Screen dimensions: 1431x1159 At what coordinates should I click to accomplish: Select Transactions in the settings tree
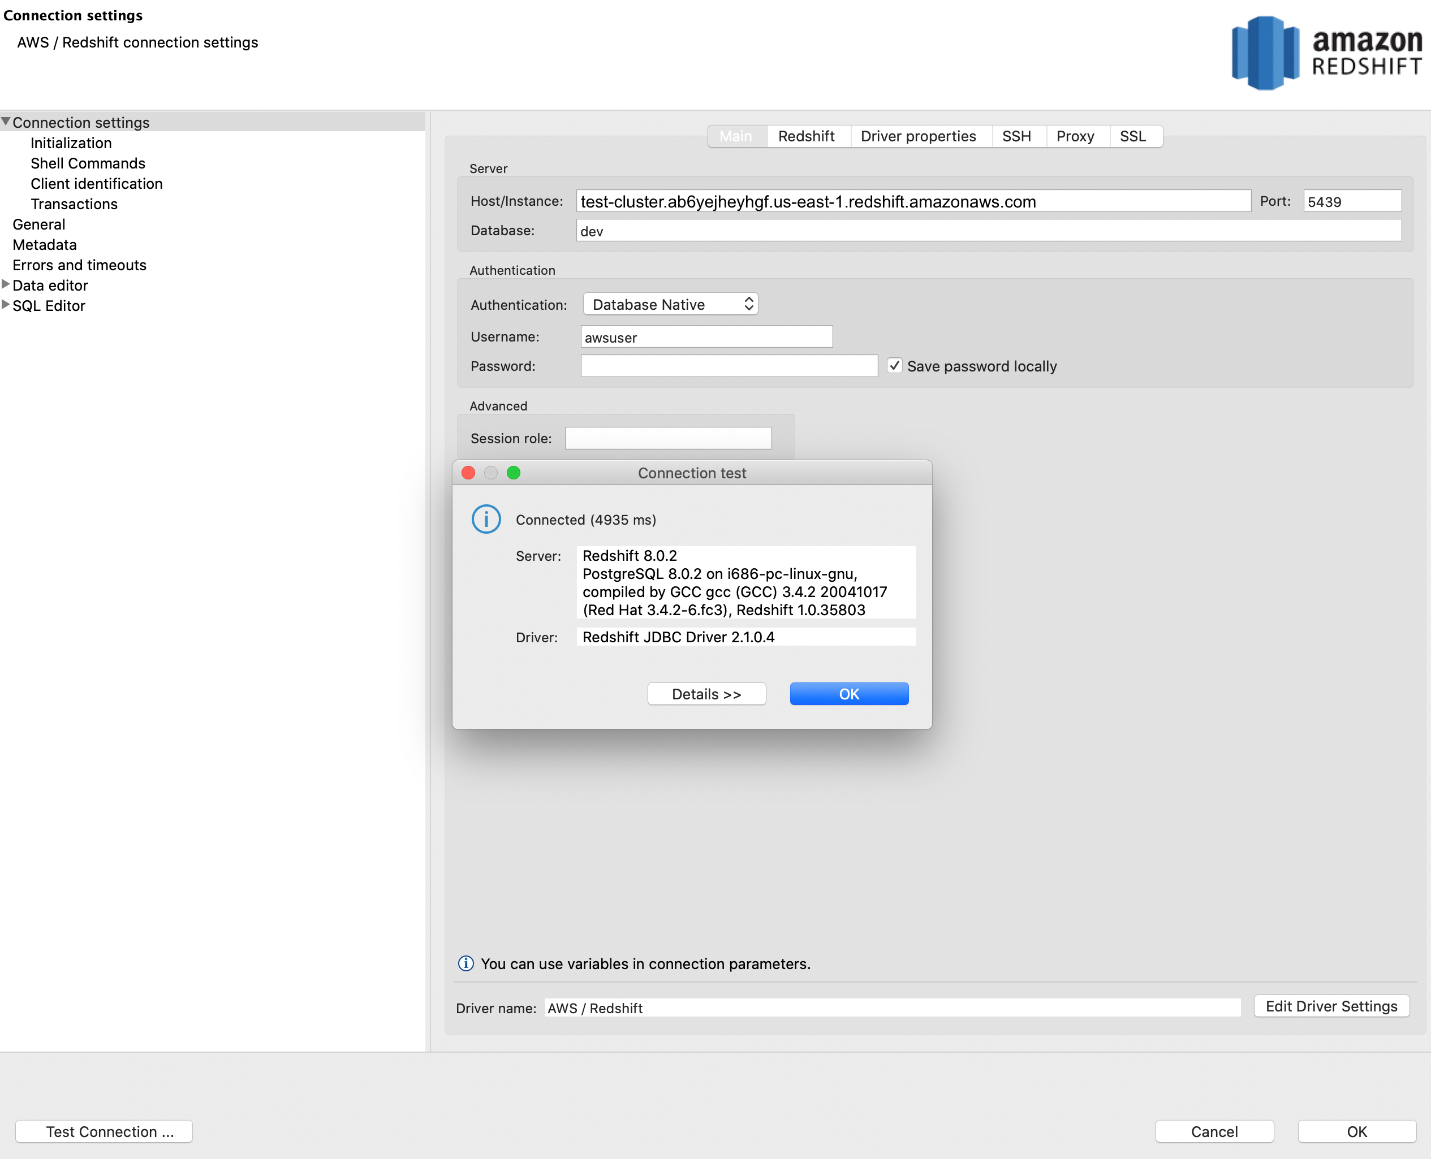pos(74,204)
